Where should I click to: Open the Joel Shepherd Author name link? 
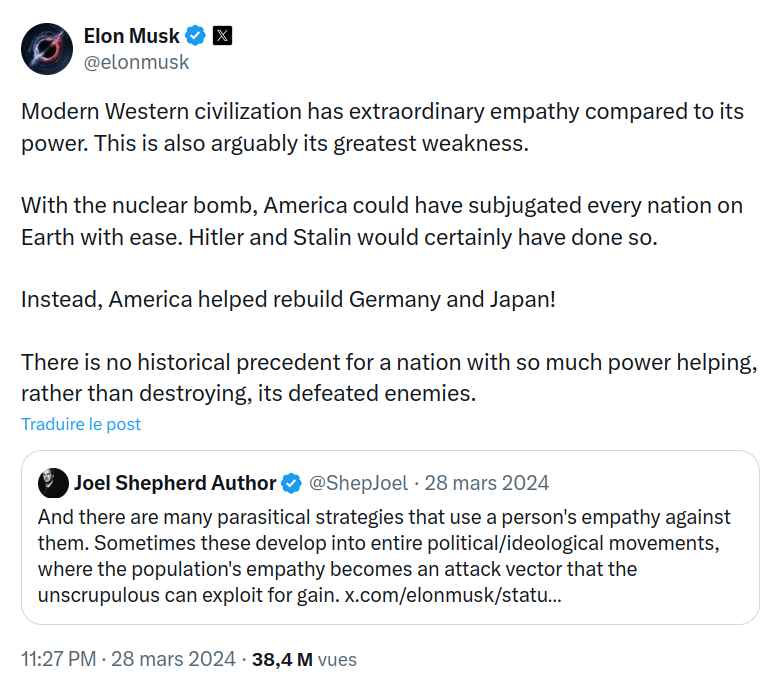[175, 483]
